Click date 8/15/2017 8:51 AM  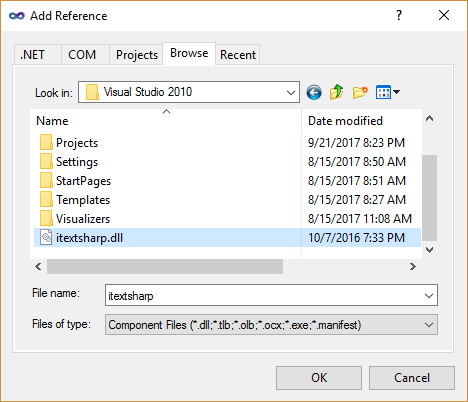coord(357,181)
